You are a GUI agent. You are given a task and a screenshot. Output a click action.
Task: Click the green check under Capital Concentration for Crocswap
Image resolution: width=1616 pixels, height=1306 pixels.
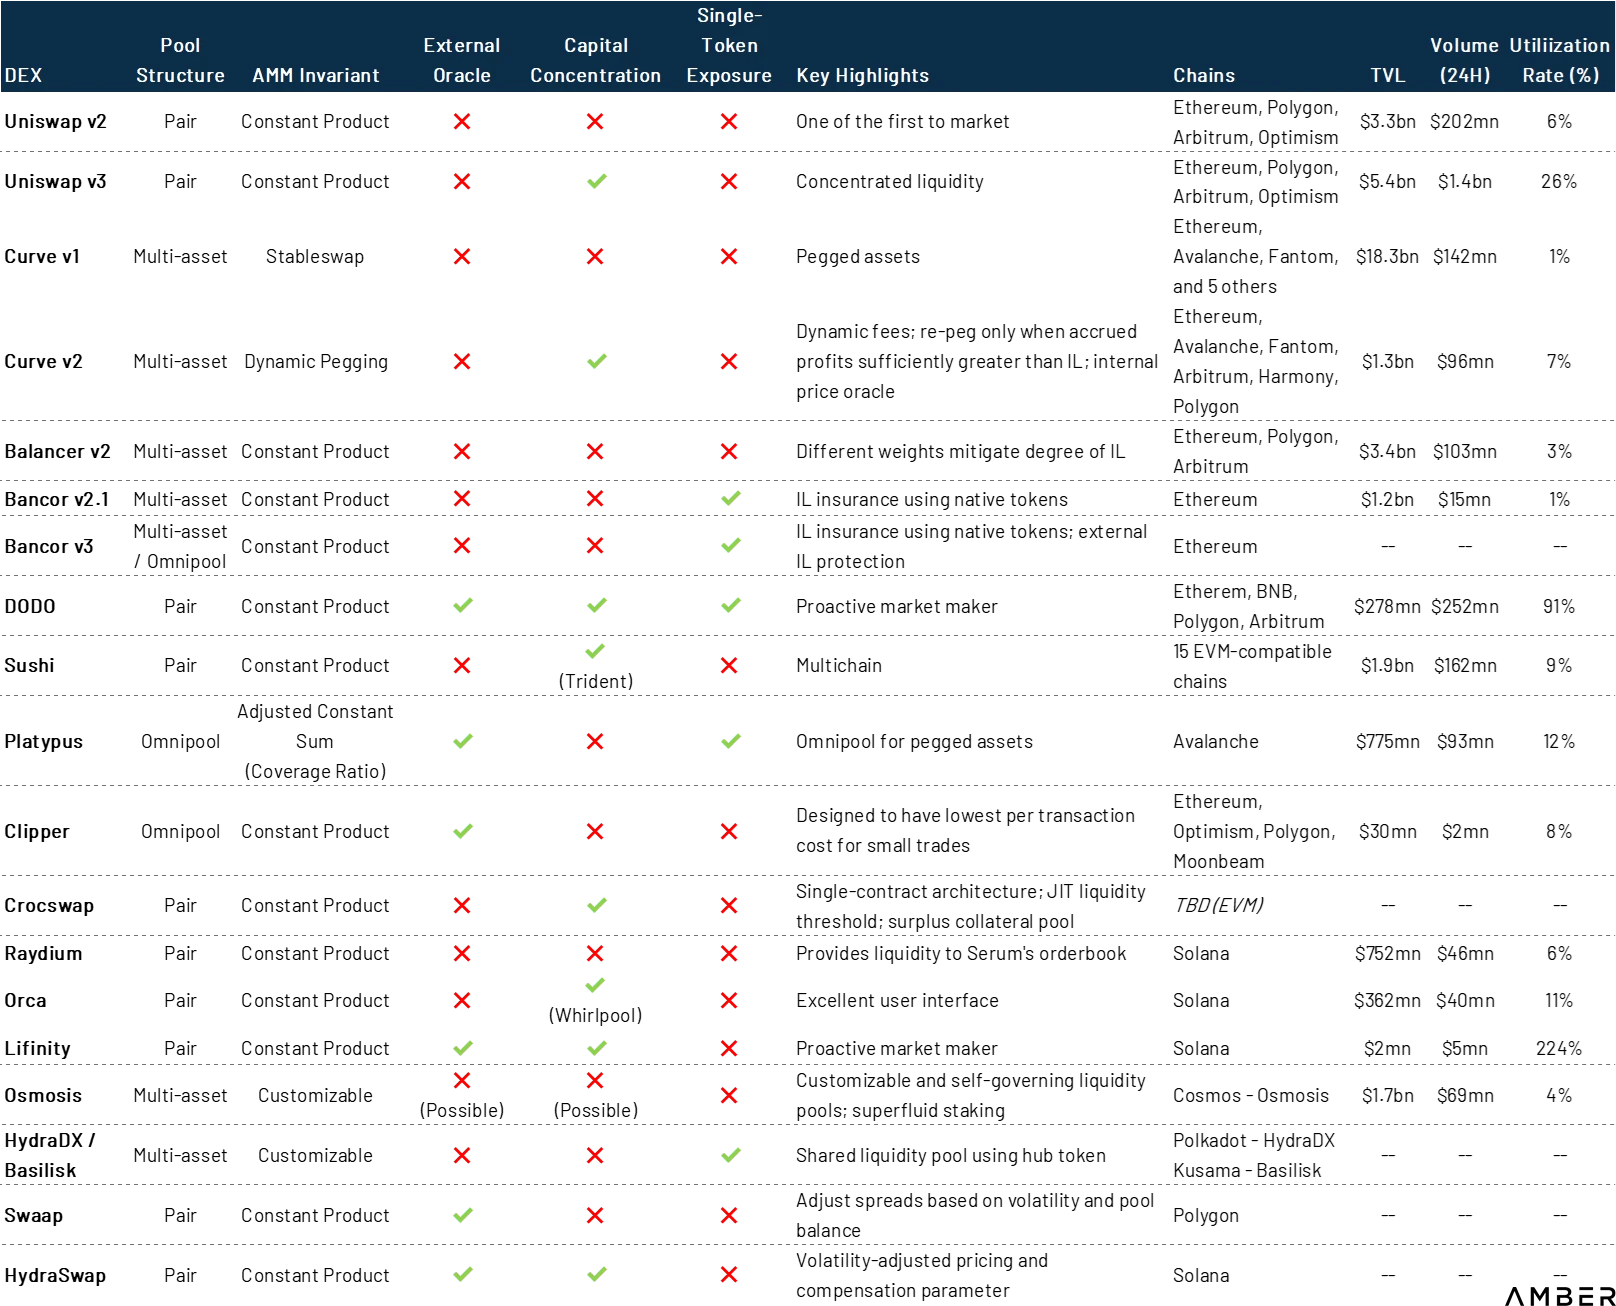(596, 905)
